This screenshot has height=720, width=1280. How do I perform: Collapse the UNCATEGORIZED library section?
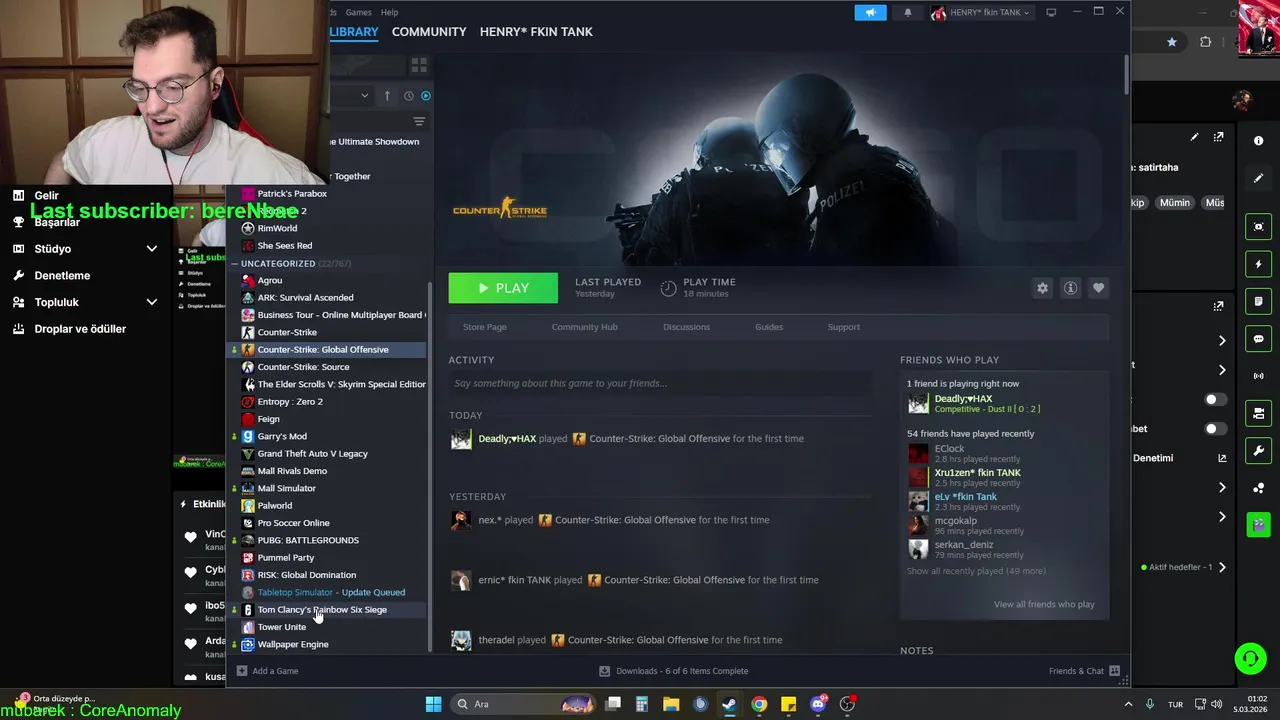click(233, 264)
